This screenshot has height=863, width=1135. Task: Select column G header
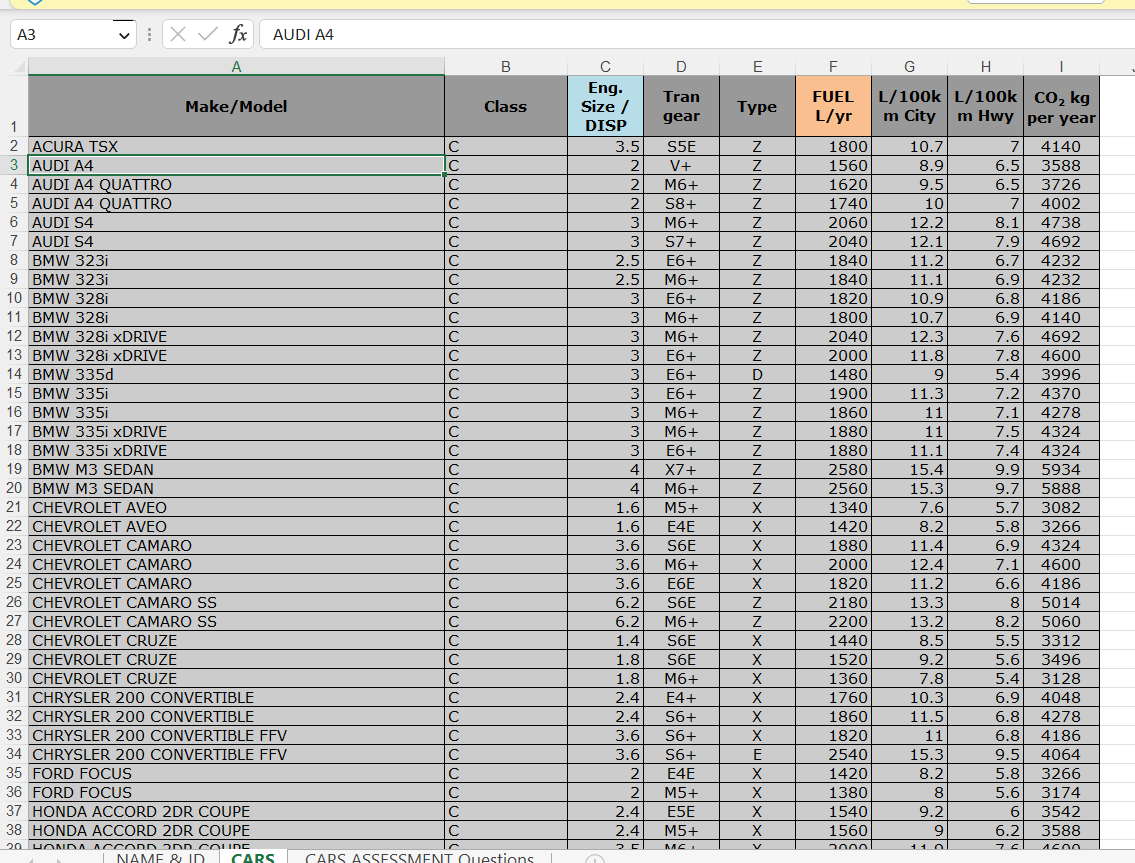pyautogui.click(x=909, y=67)
